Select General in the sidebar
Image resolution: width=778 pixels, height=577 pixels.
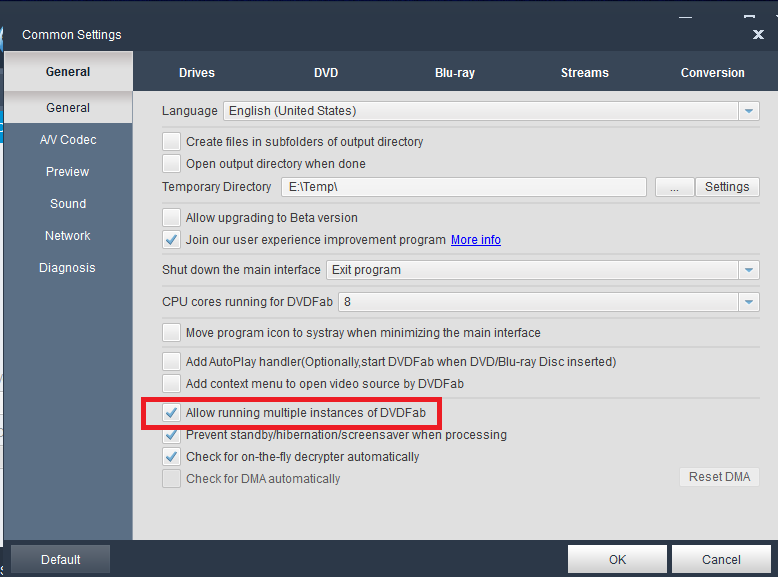(68, 108)
